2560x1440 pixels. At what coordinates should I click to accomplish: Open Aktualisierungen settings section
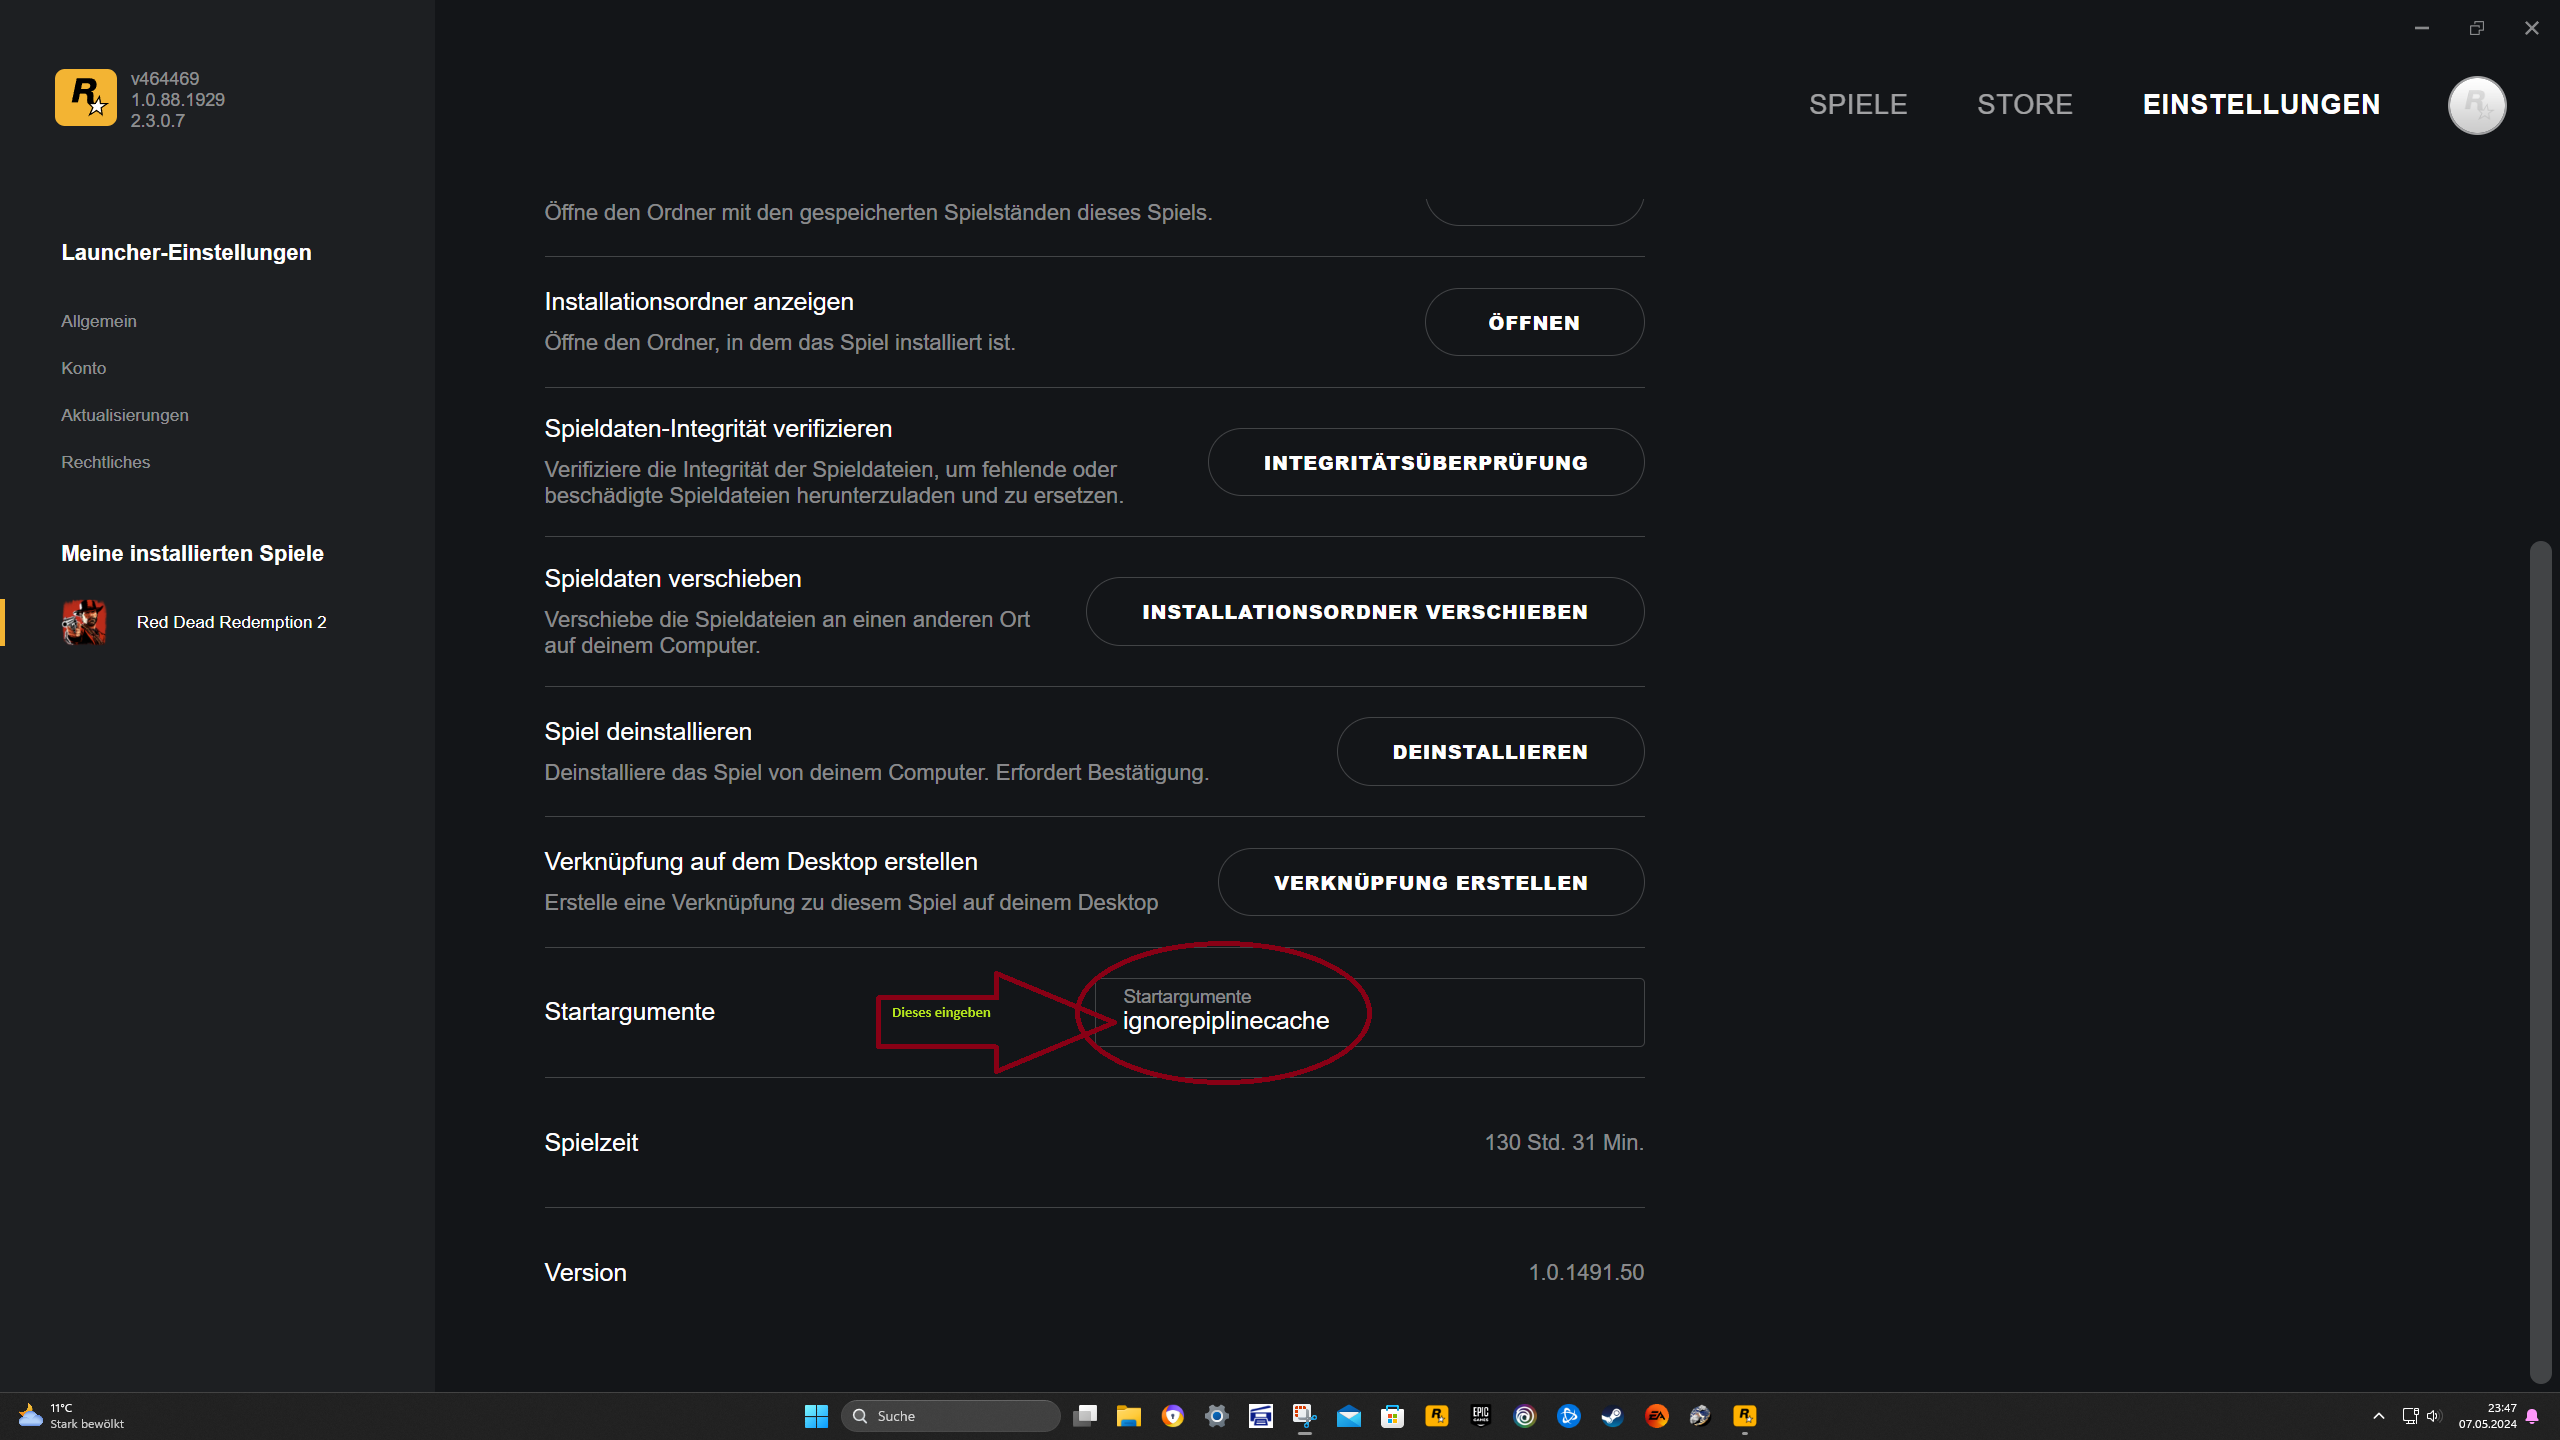(x=125, y=415)
